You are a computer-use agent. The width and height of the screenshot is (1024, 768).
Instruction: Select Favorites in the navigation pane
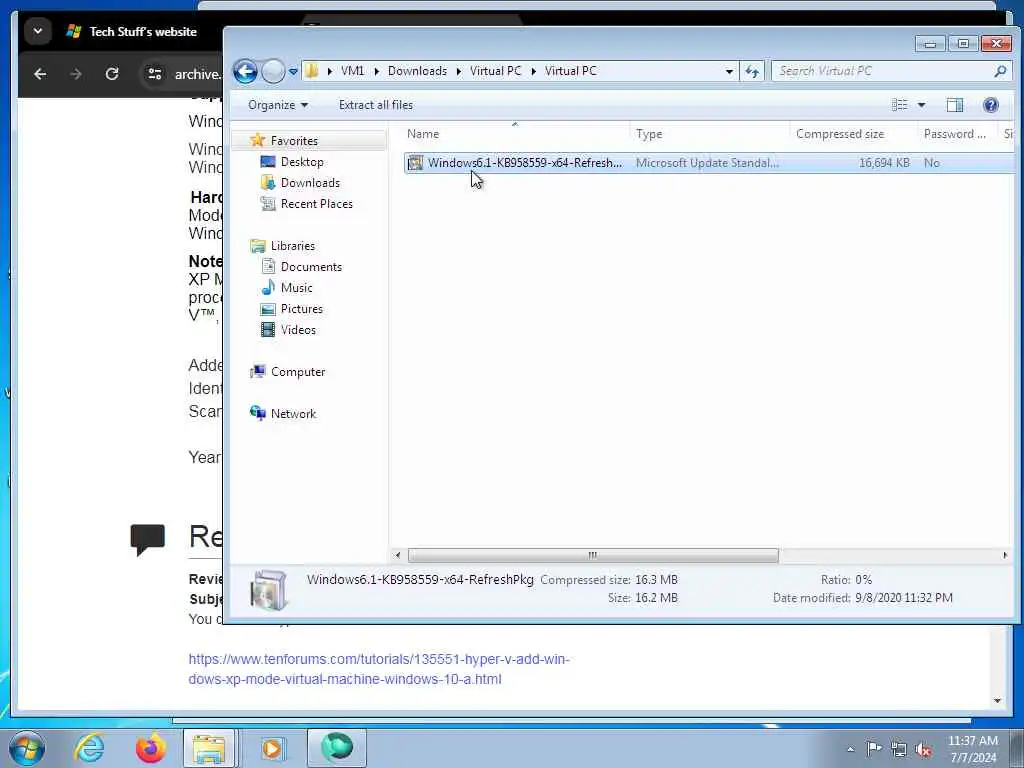point(294,140)
